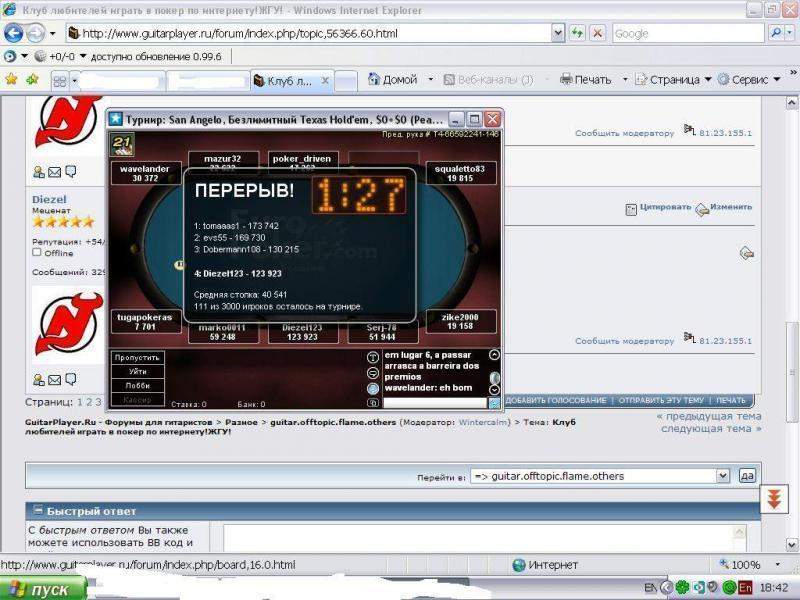Click the Домой home icon
Screen dimensions: 800x600
pos(374,79)
